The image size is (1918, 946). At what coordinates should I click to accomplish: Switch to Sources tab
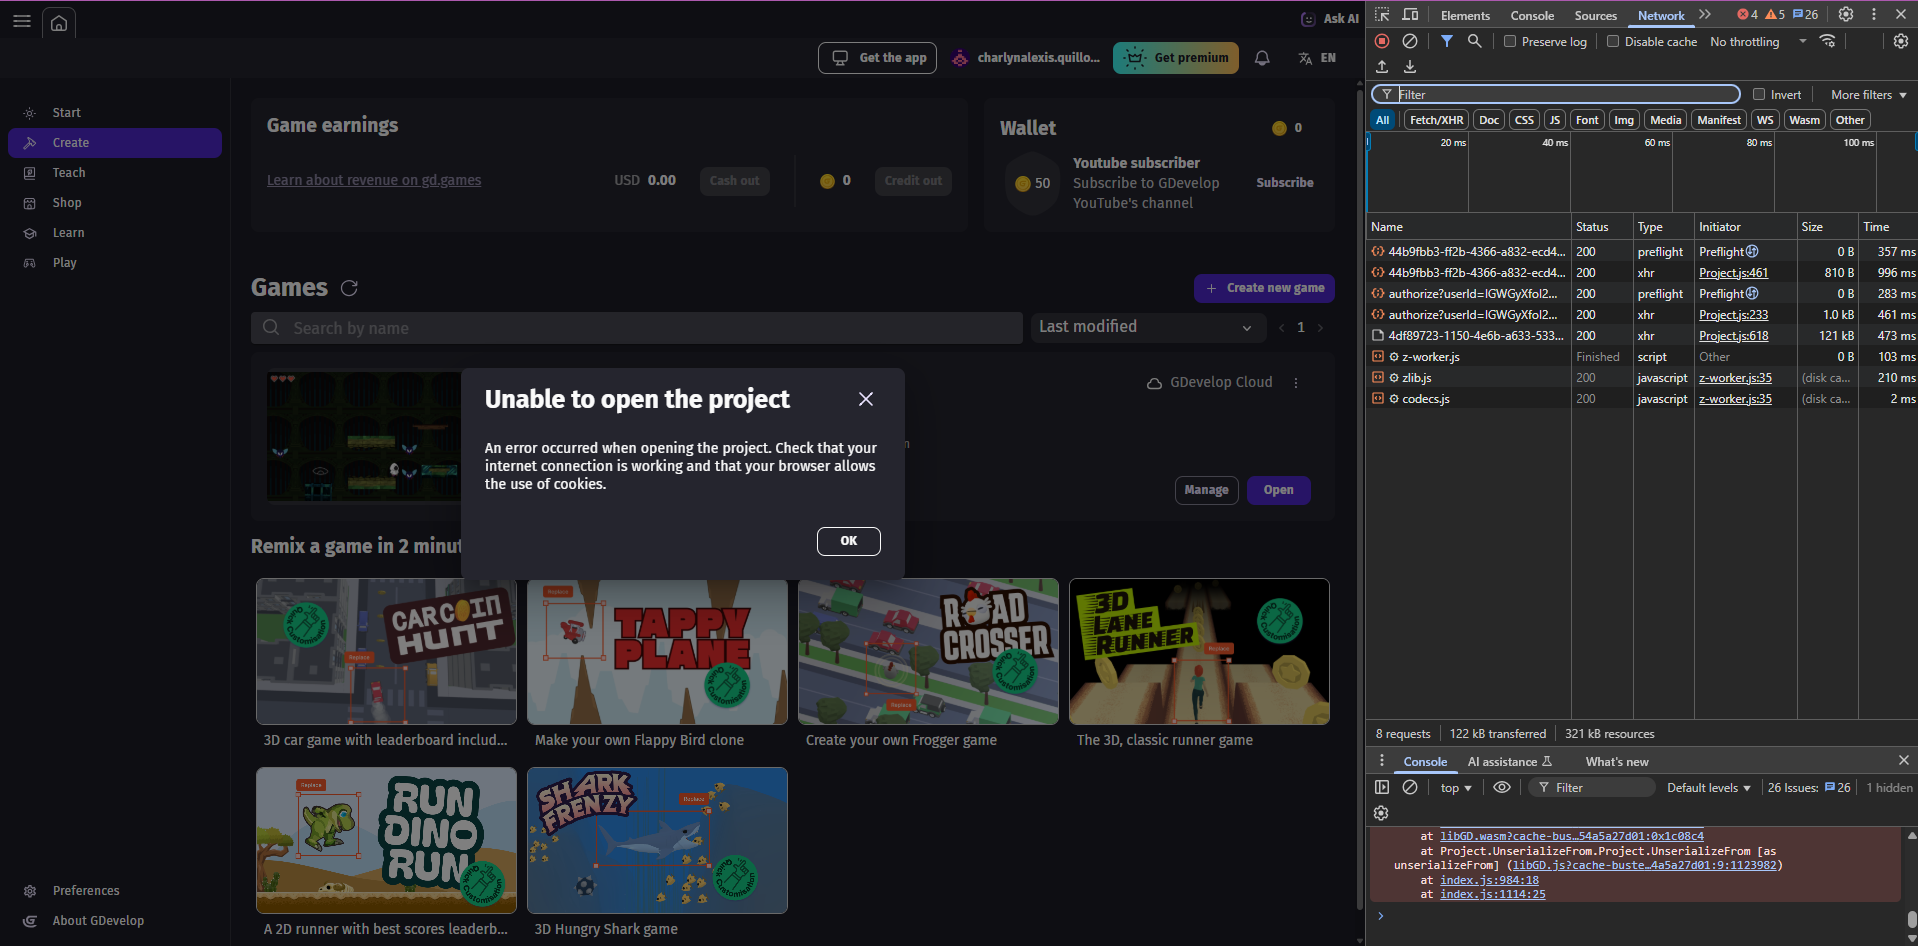click(x=1595, y=15)
